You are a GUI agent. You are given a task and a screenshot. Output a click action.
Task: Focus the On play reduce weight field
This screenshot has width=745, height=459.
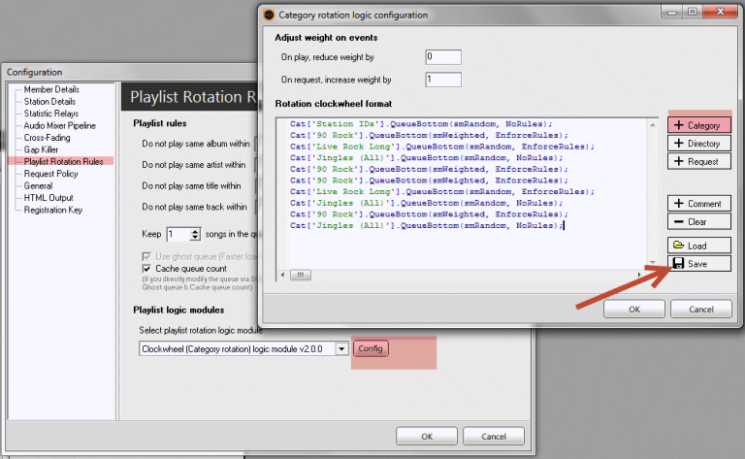[442, 57]
